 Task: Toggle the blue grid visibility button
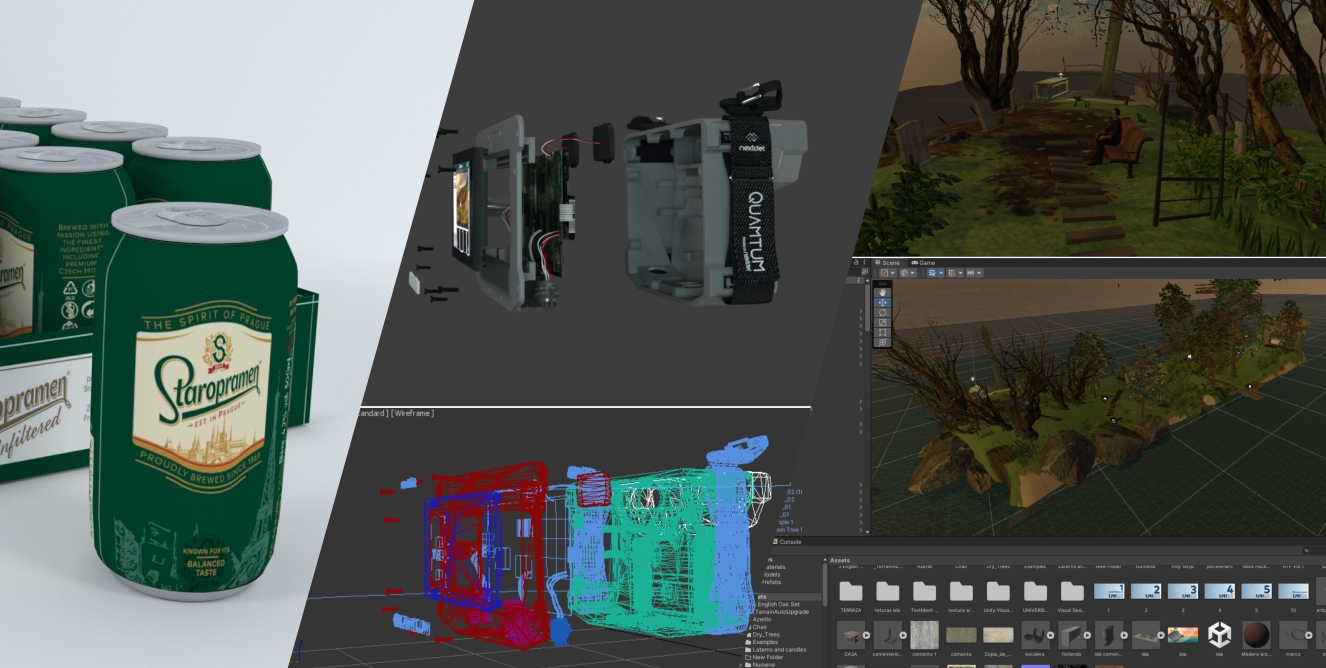click(932, 273)
